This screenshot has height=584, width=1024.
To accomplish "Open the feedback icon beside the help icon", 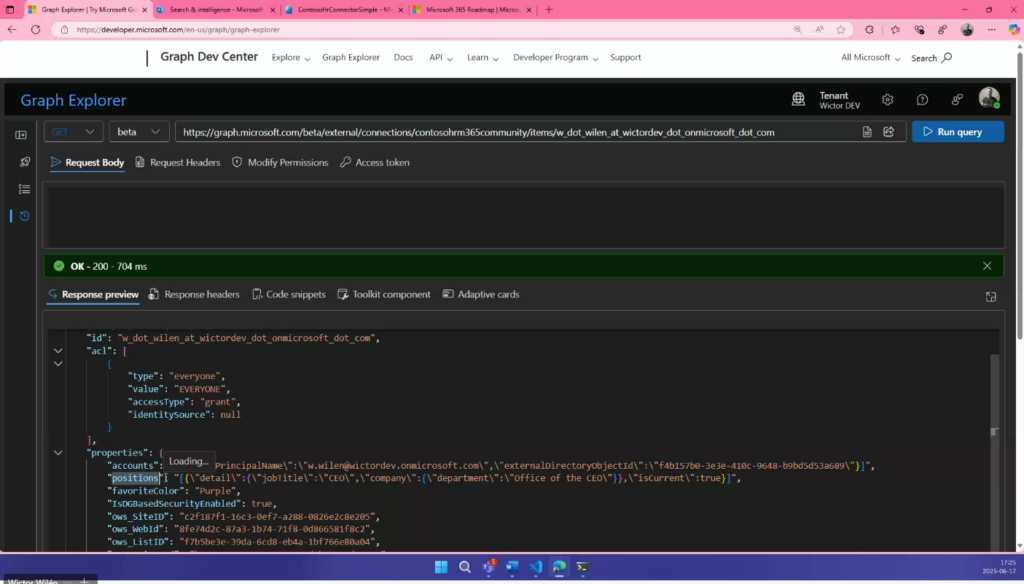I will [957, 100].
